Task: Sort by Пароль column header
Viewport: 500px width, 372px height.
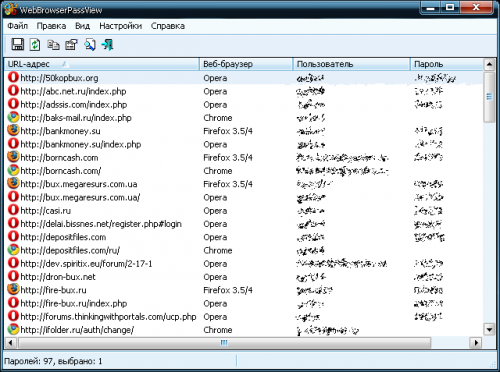Action: pos(447,64)
